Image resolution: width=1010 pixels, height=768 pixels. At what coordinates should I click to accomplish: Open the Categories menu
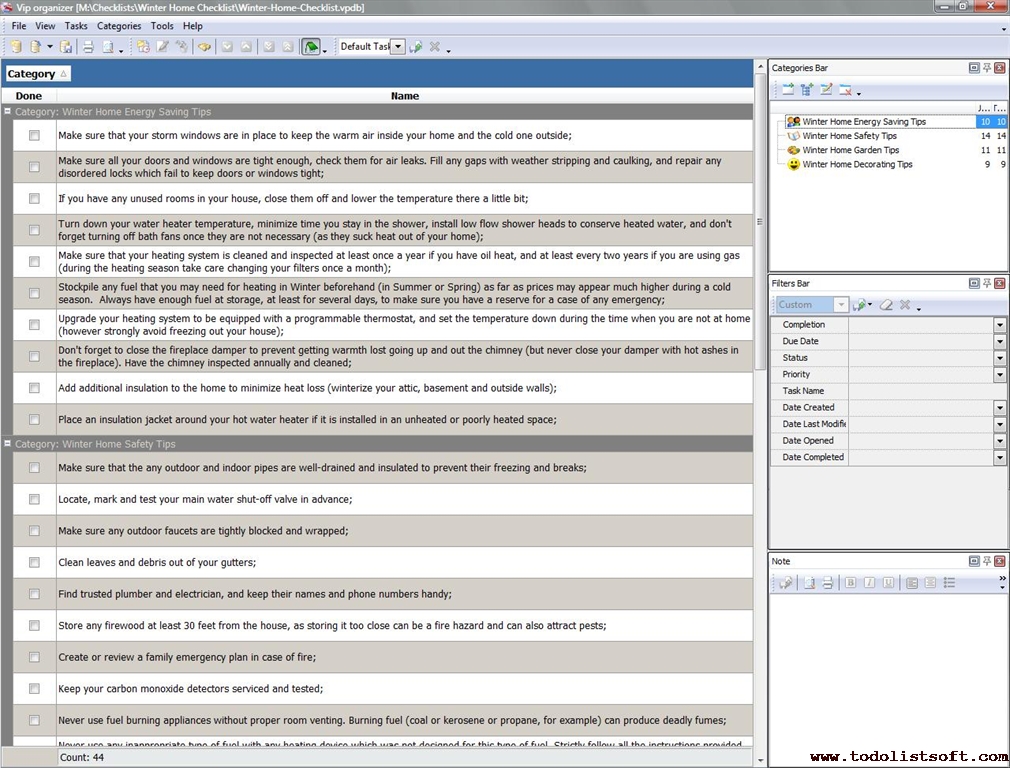pyautogui.click(x=118, y=26)
